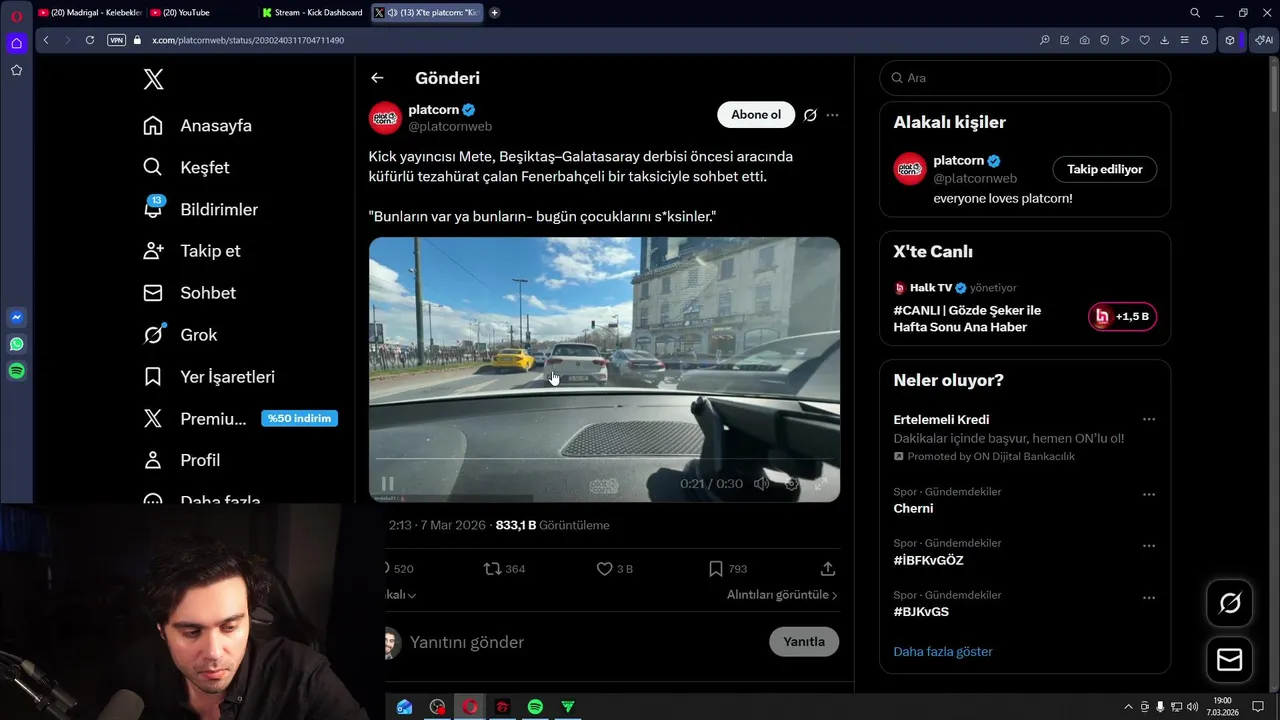
Task: Click the +1,5 B listeners badge
Action: 1122,316
